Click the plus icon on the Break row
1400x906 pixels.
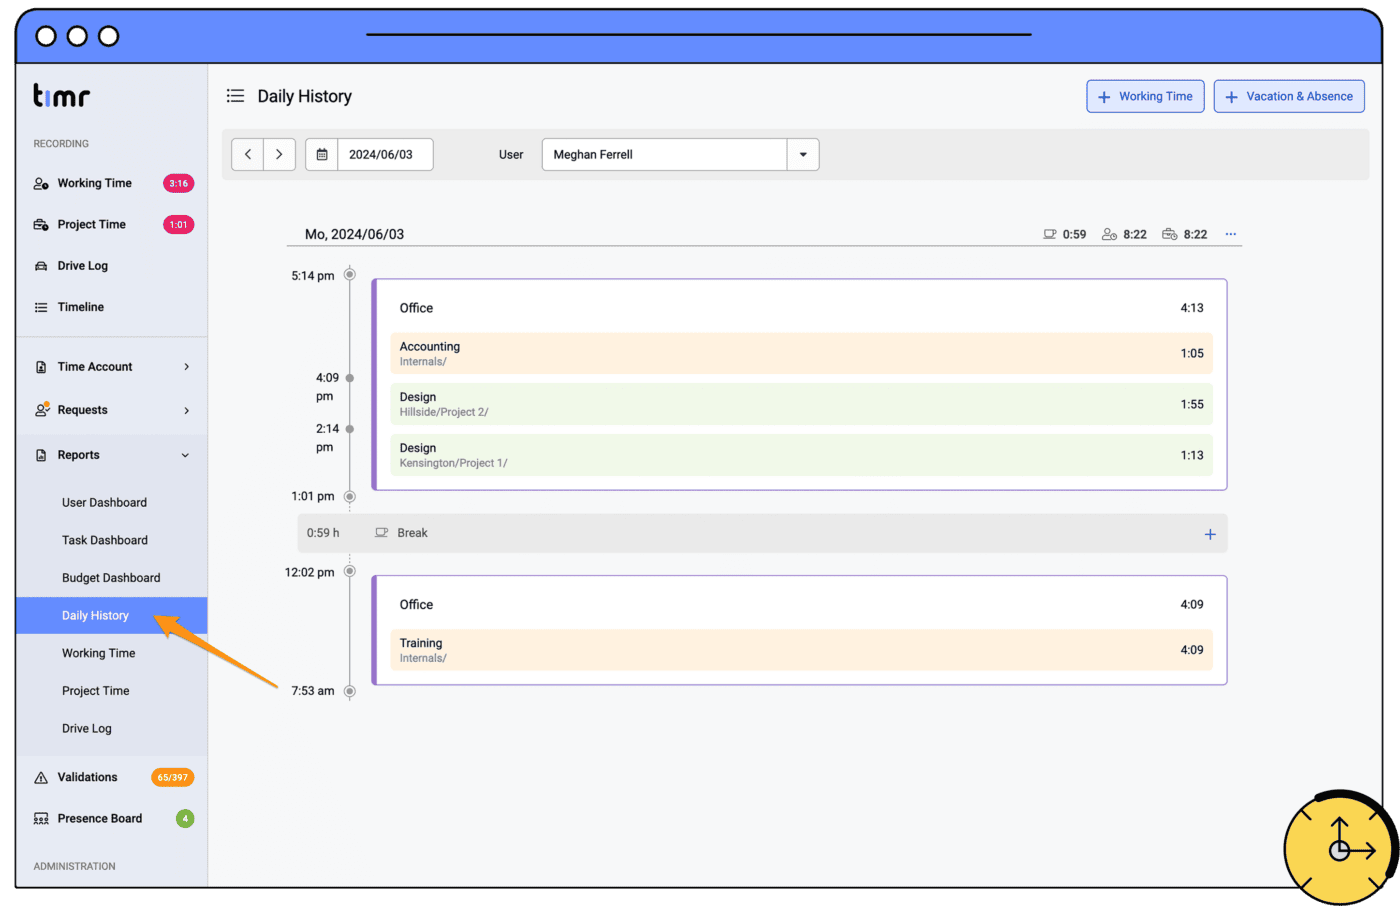pos(1209,534)
